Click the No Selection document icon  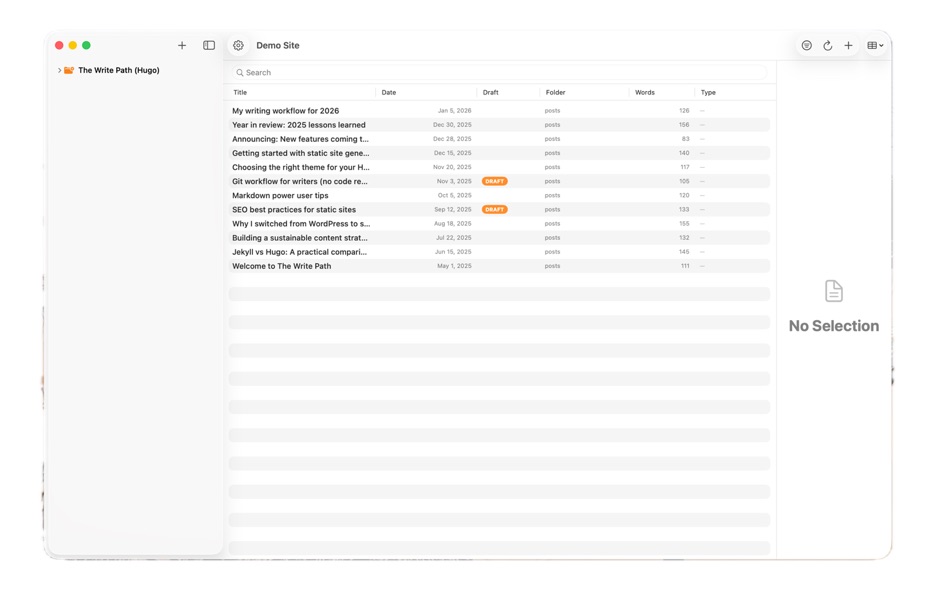coord(834,291)
